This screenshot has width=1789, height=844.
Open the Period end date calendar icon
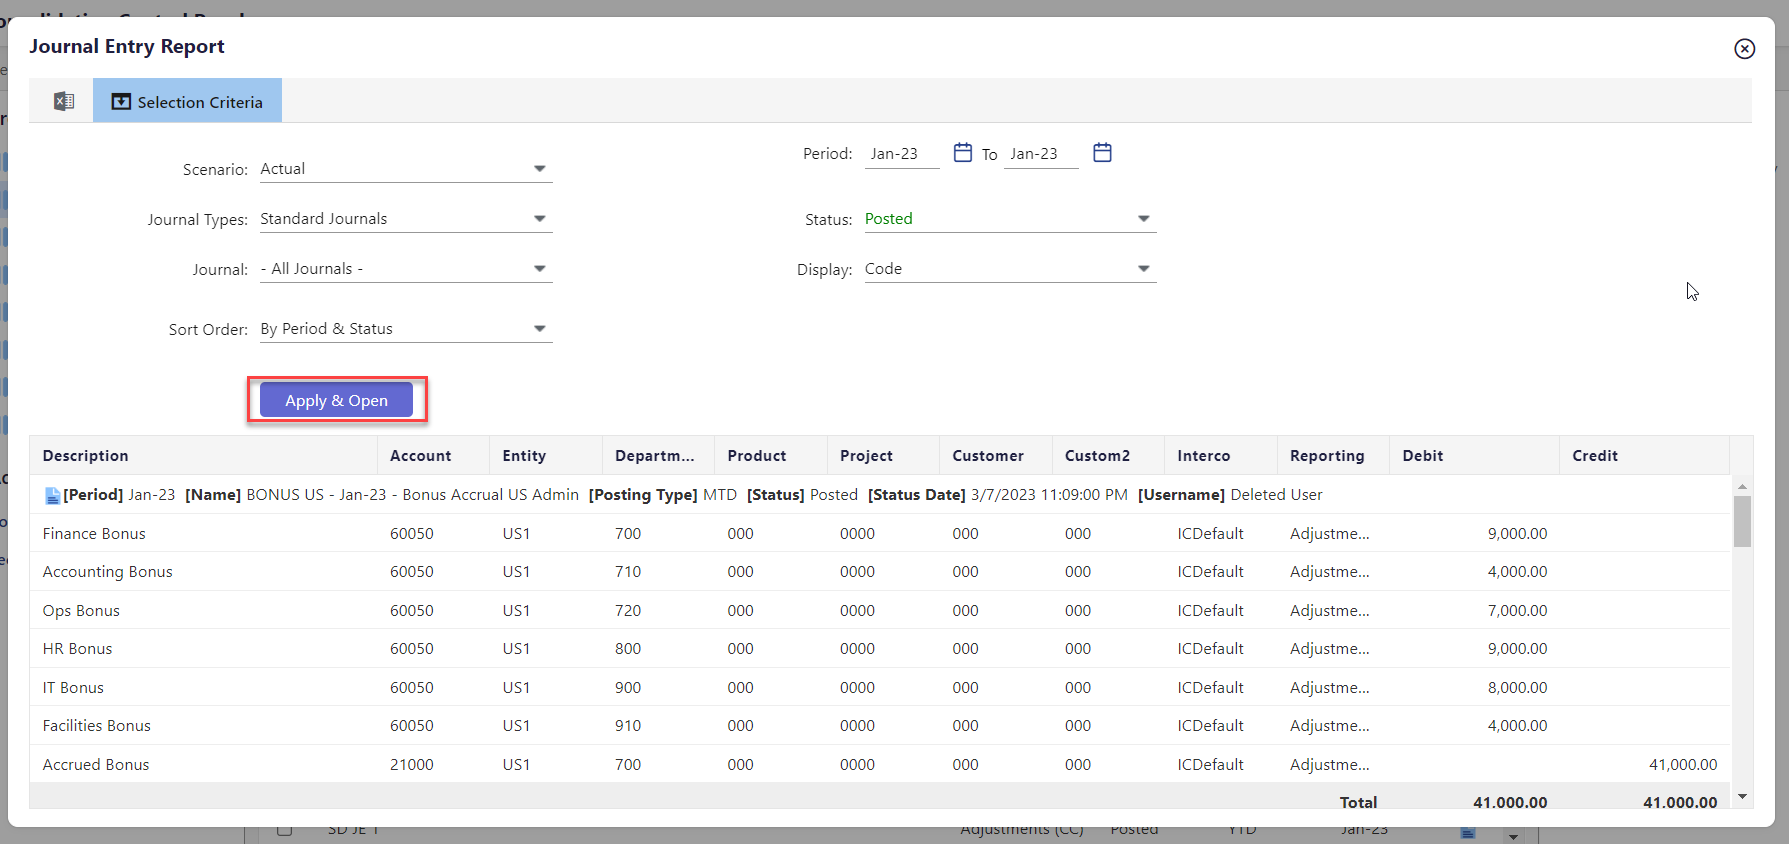pos(1102,152)
